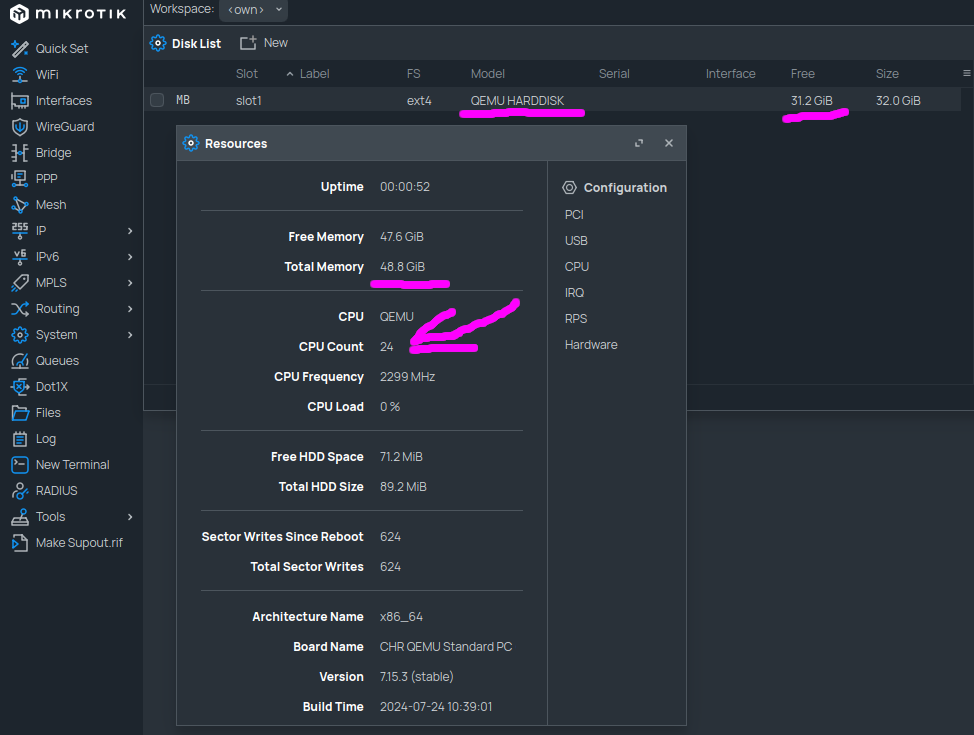The height and width of the screenshot is (735, 974).
Task: Open IRQ in Resources configuration
Action: coord(574,293)
